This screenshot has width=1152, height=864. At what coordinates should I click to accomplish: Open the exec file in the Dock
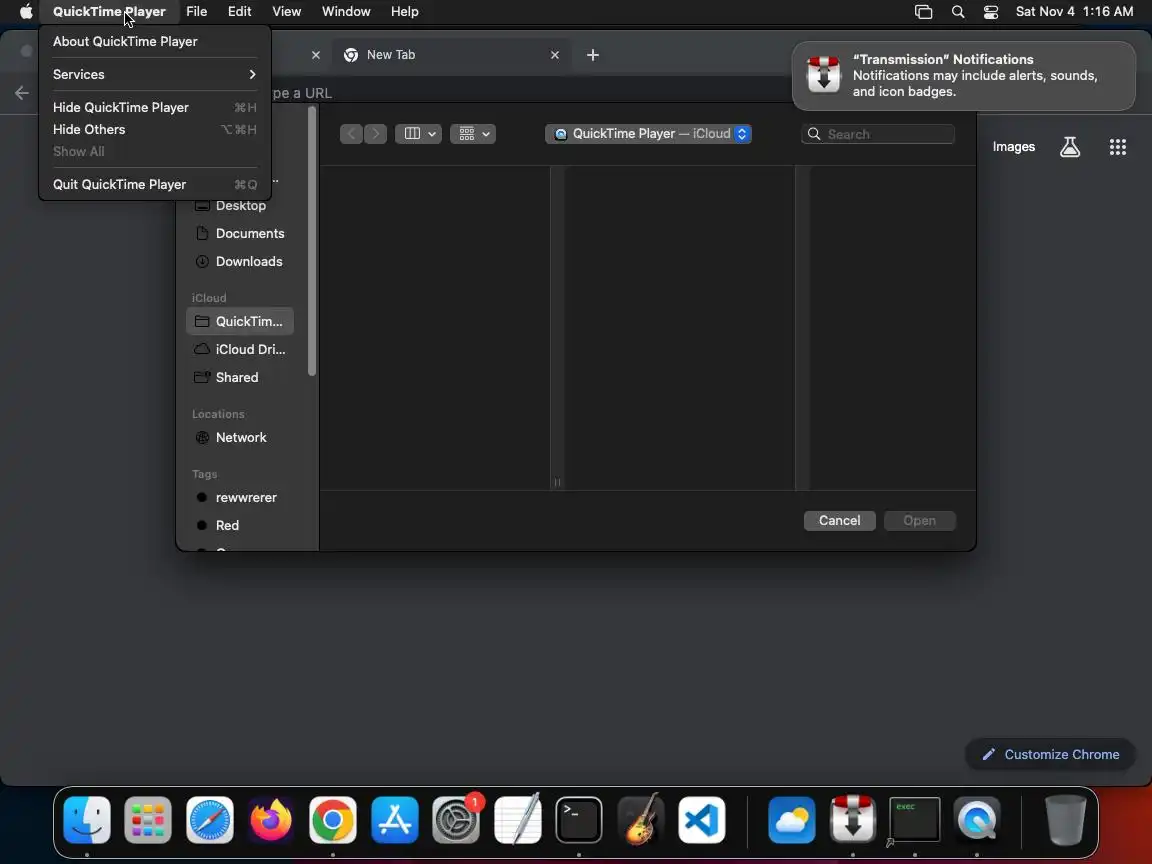pos(914,820)
